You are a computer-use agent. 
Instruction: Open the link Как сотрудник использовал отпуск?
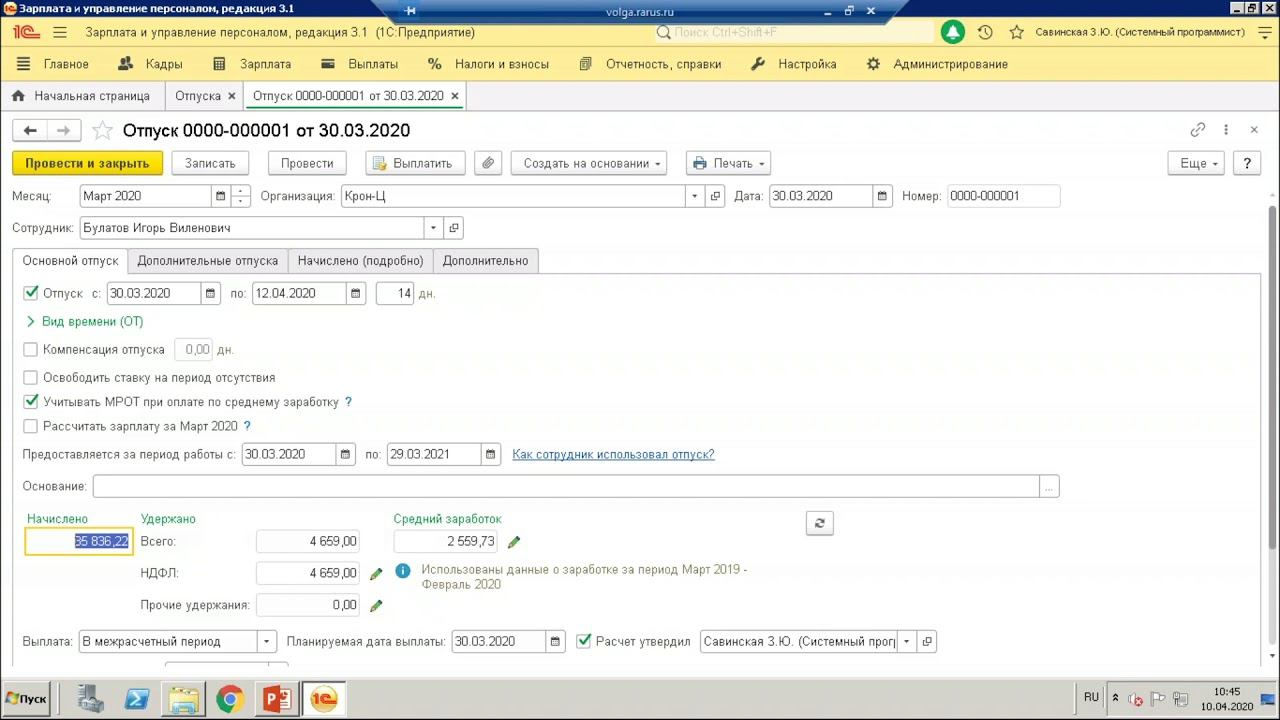[613, 454]
